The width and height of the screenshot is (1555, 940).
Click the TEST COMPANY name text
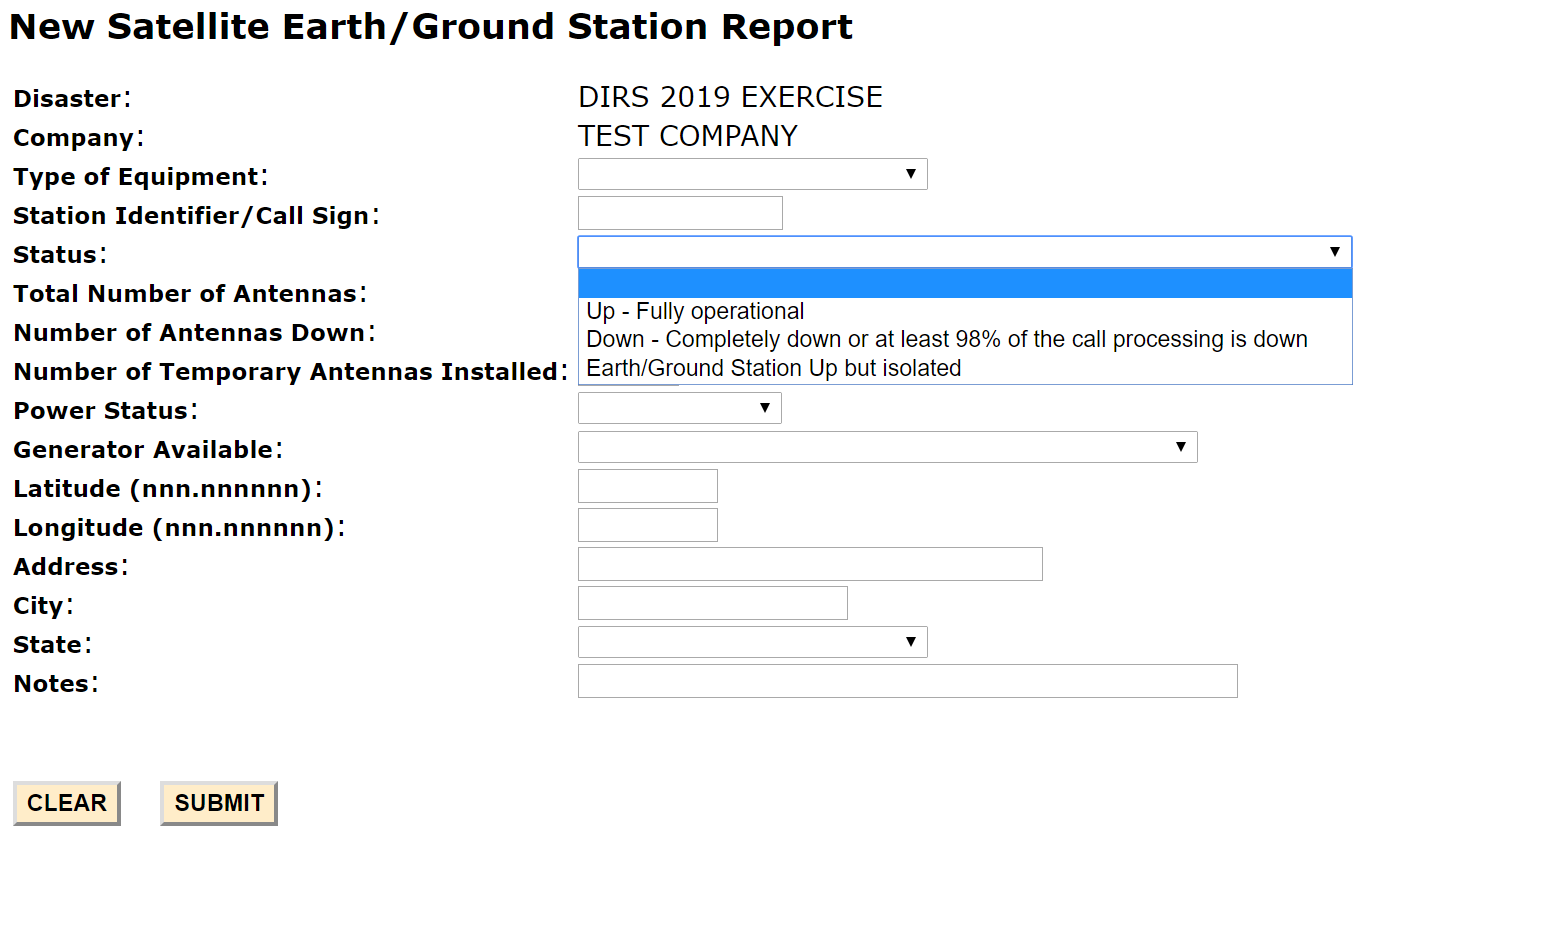pyautogui.click(x=688, y=136)
